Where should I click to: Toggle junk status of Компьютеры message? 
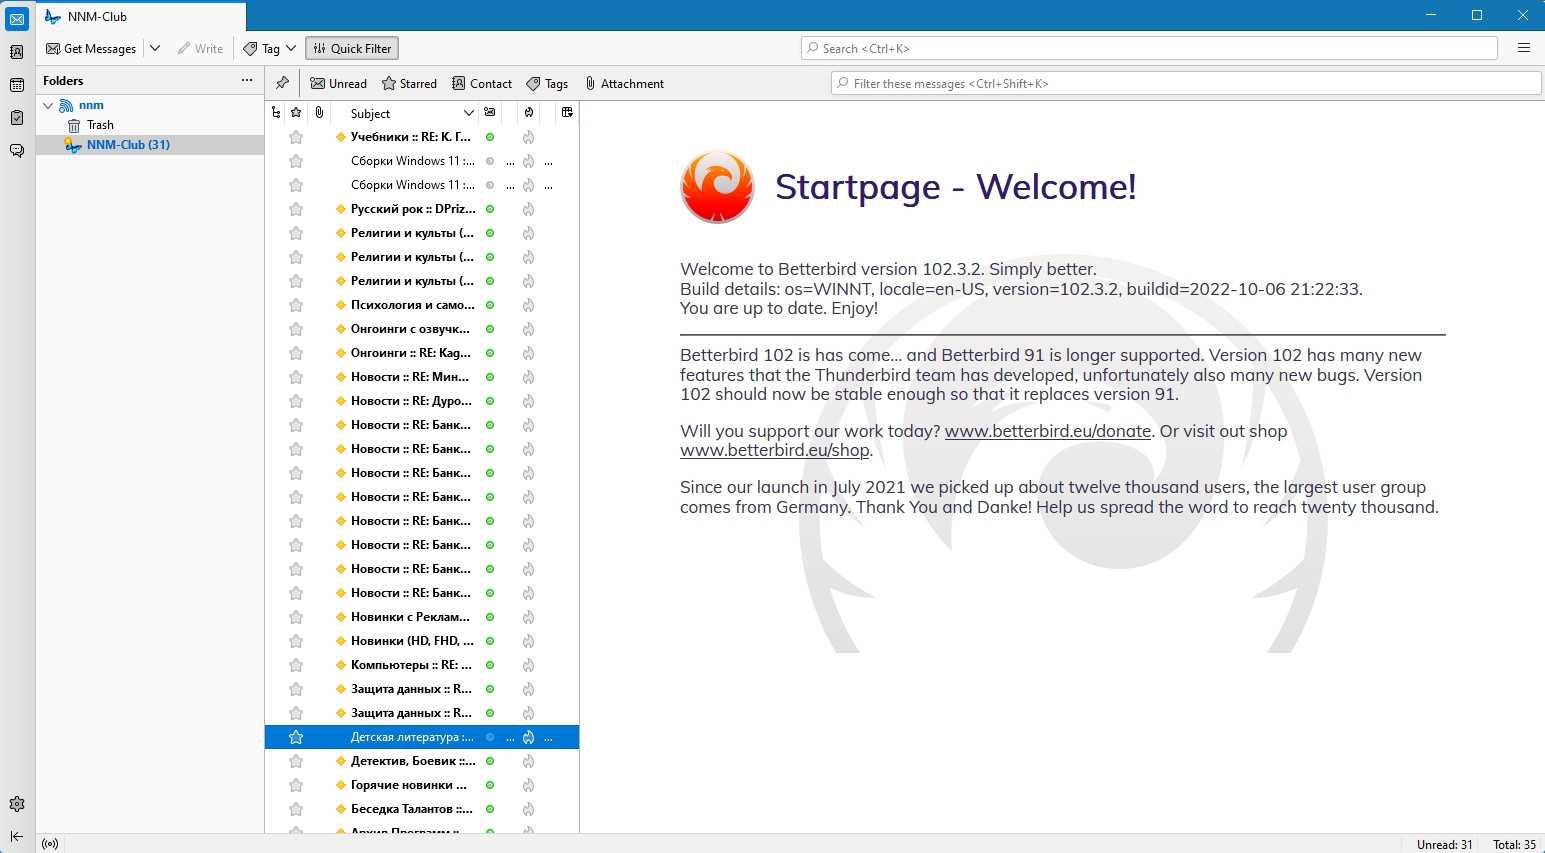529,665
